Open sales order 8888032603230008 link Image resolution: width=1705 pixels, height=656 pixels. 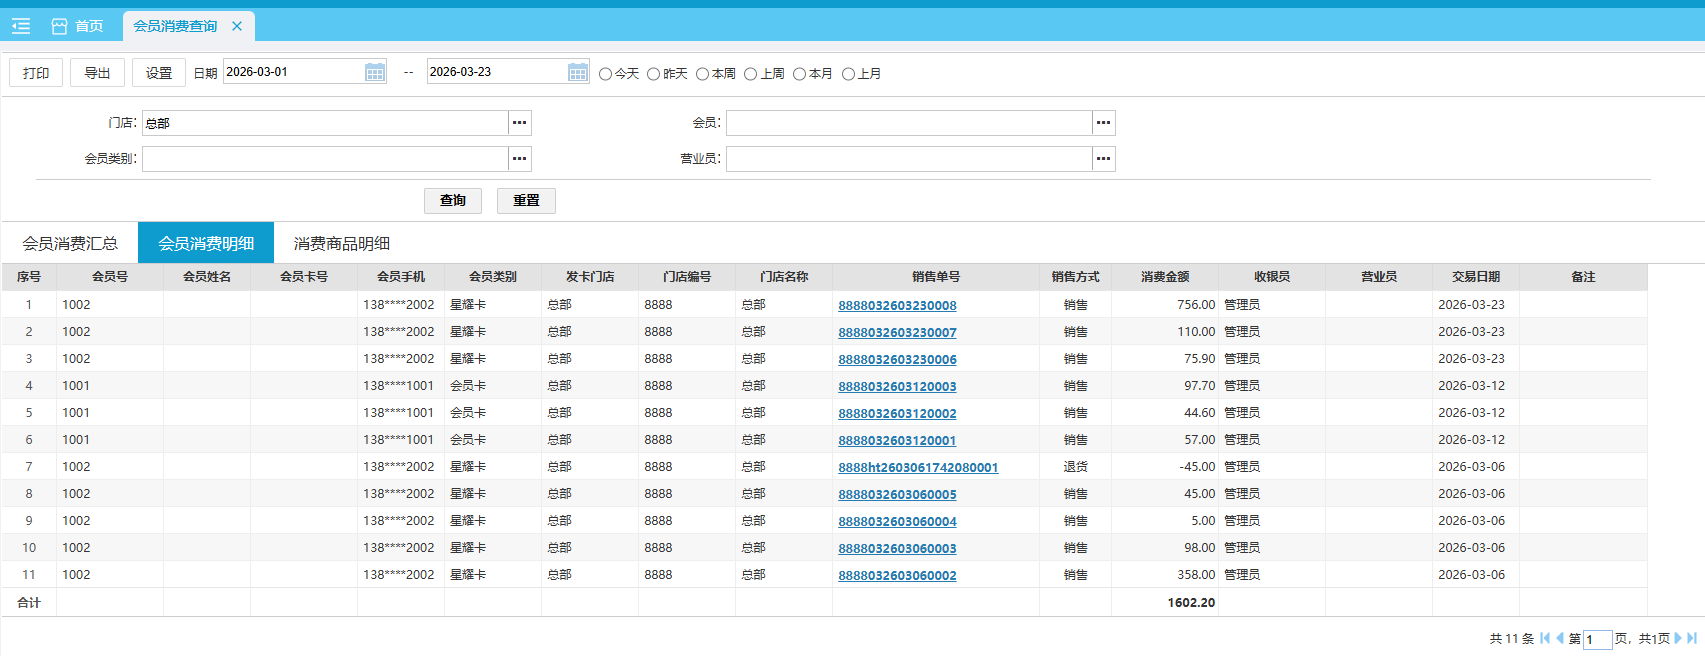pos(897,305)
